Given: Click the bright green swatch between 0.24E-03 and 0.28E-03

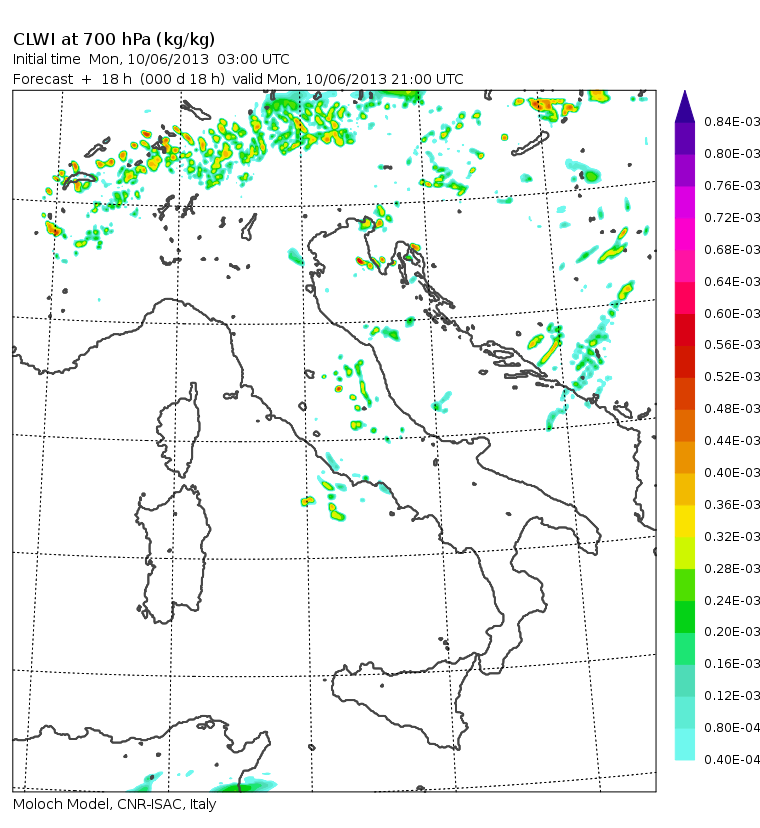Looking at the screenshot, I should (685, 585).
